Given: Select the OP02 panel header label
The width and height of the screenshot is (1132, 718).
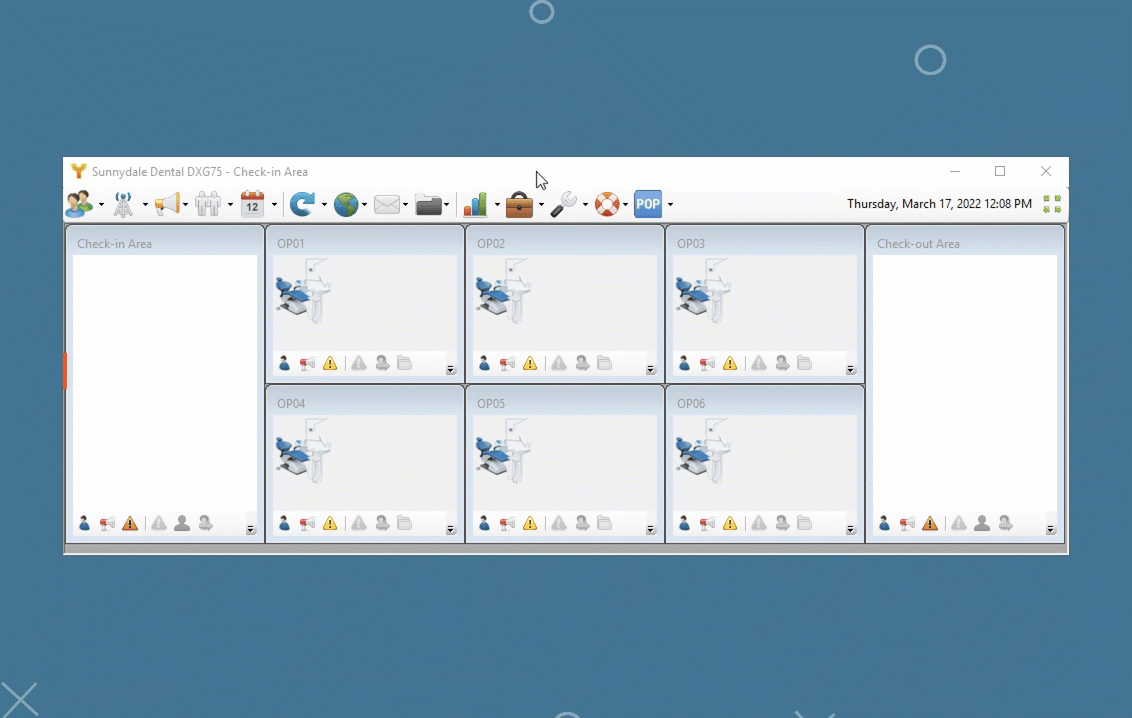Looking at the screenshot, I should tap(491, 244).
